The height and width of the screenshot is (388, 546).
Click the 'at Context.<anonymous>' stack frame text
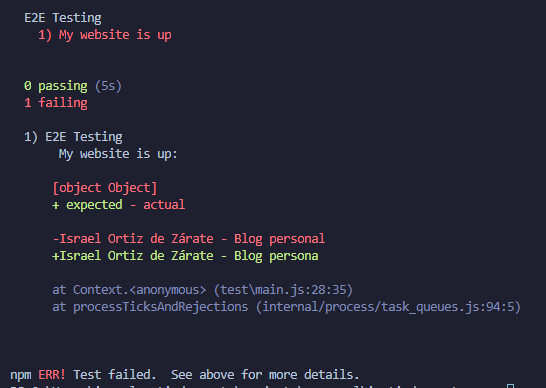pos(129,290)
